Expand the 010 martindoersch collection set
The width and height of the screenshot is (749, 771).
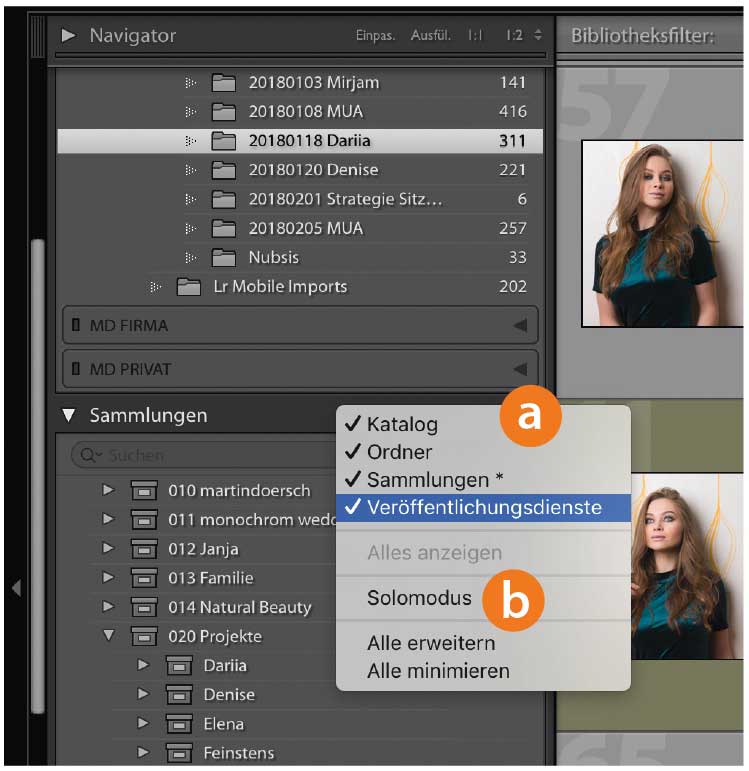(108, 490)
